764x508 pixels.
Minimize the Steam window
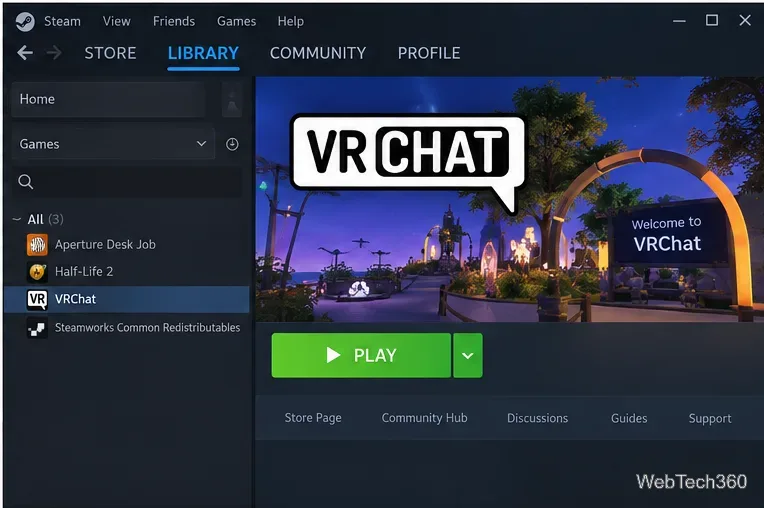point(679,21)
